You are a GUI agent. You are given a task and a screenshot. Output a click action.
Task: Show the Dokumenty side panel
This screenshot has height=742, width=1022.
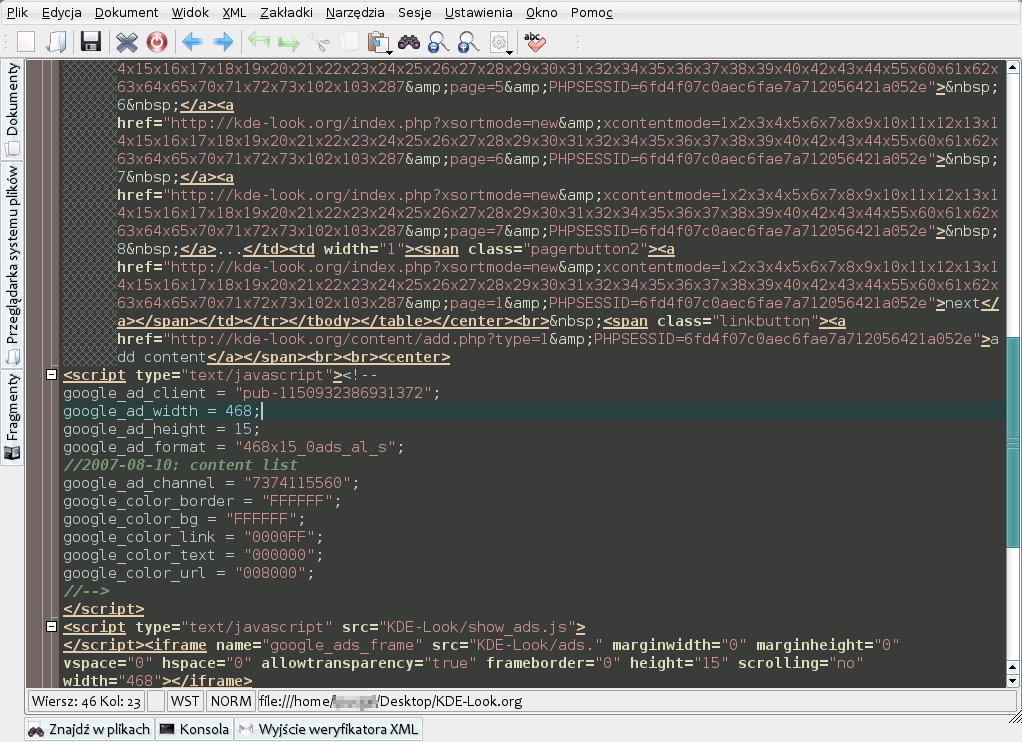[x=12, y=109]
